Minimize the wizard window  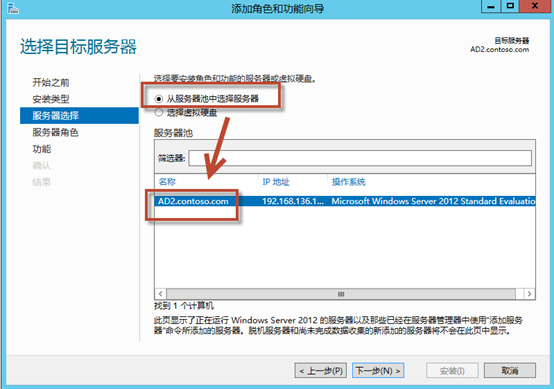pyautogui.click(x=491, y=6)
